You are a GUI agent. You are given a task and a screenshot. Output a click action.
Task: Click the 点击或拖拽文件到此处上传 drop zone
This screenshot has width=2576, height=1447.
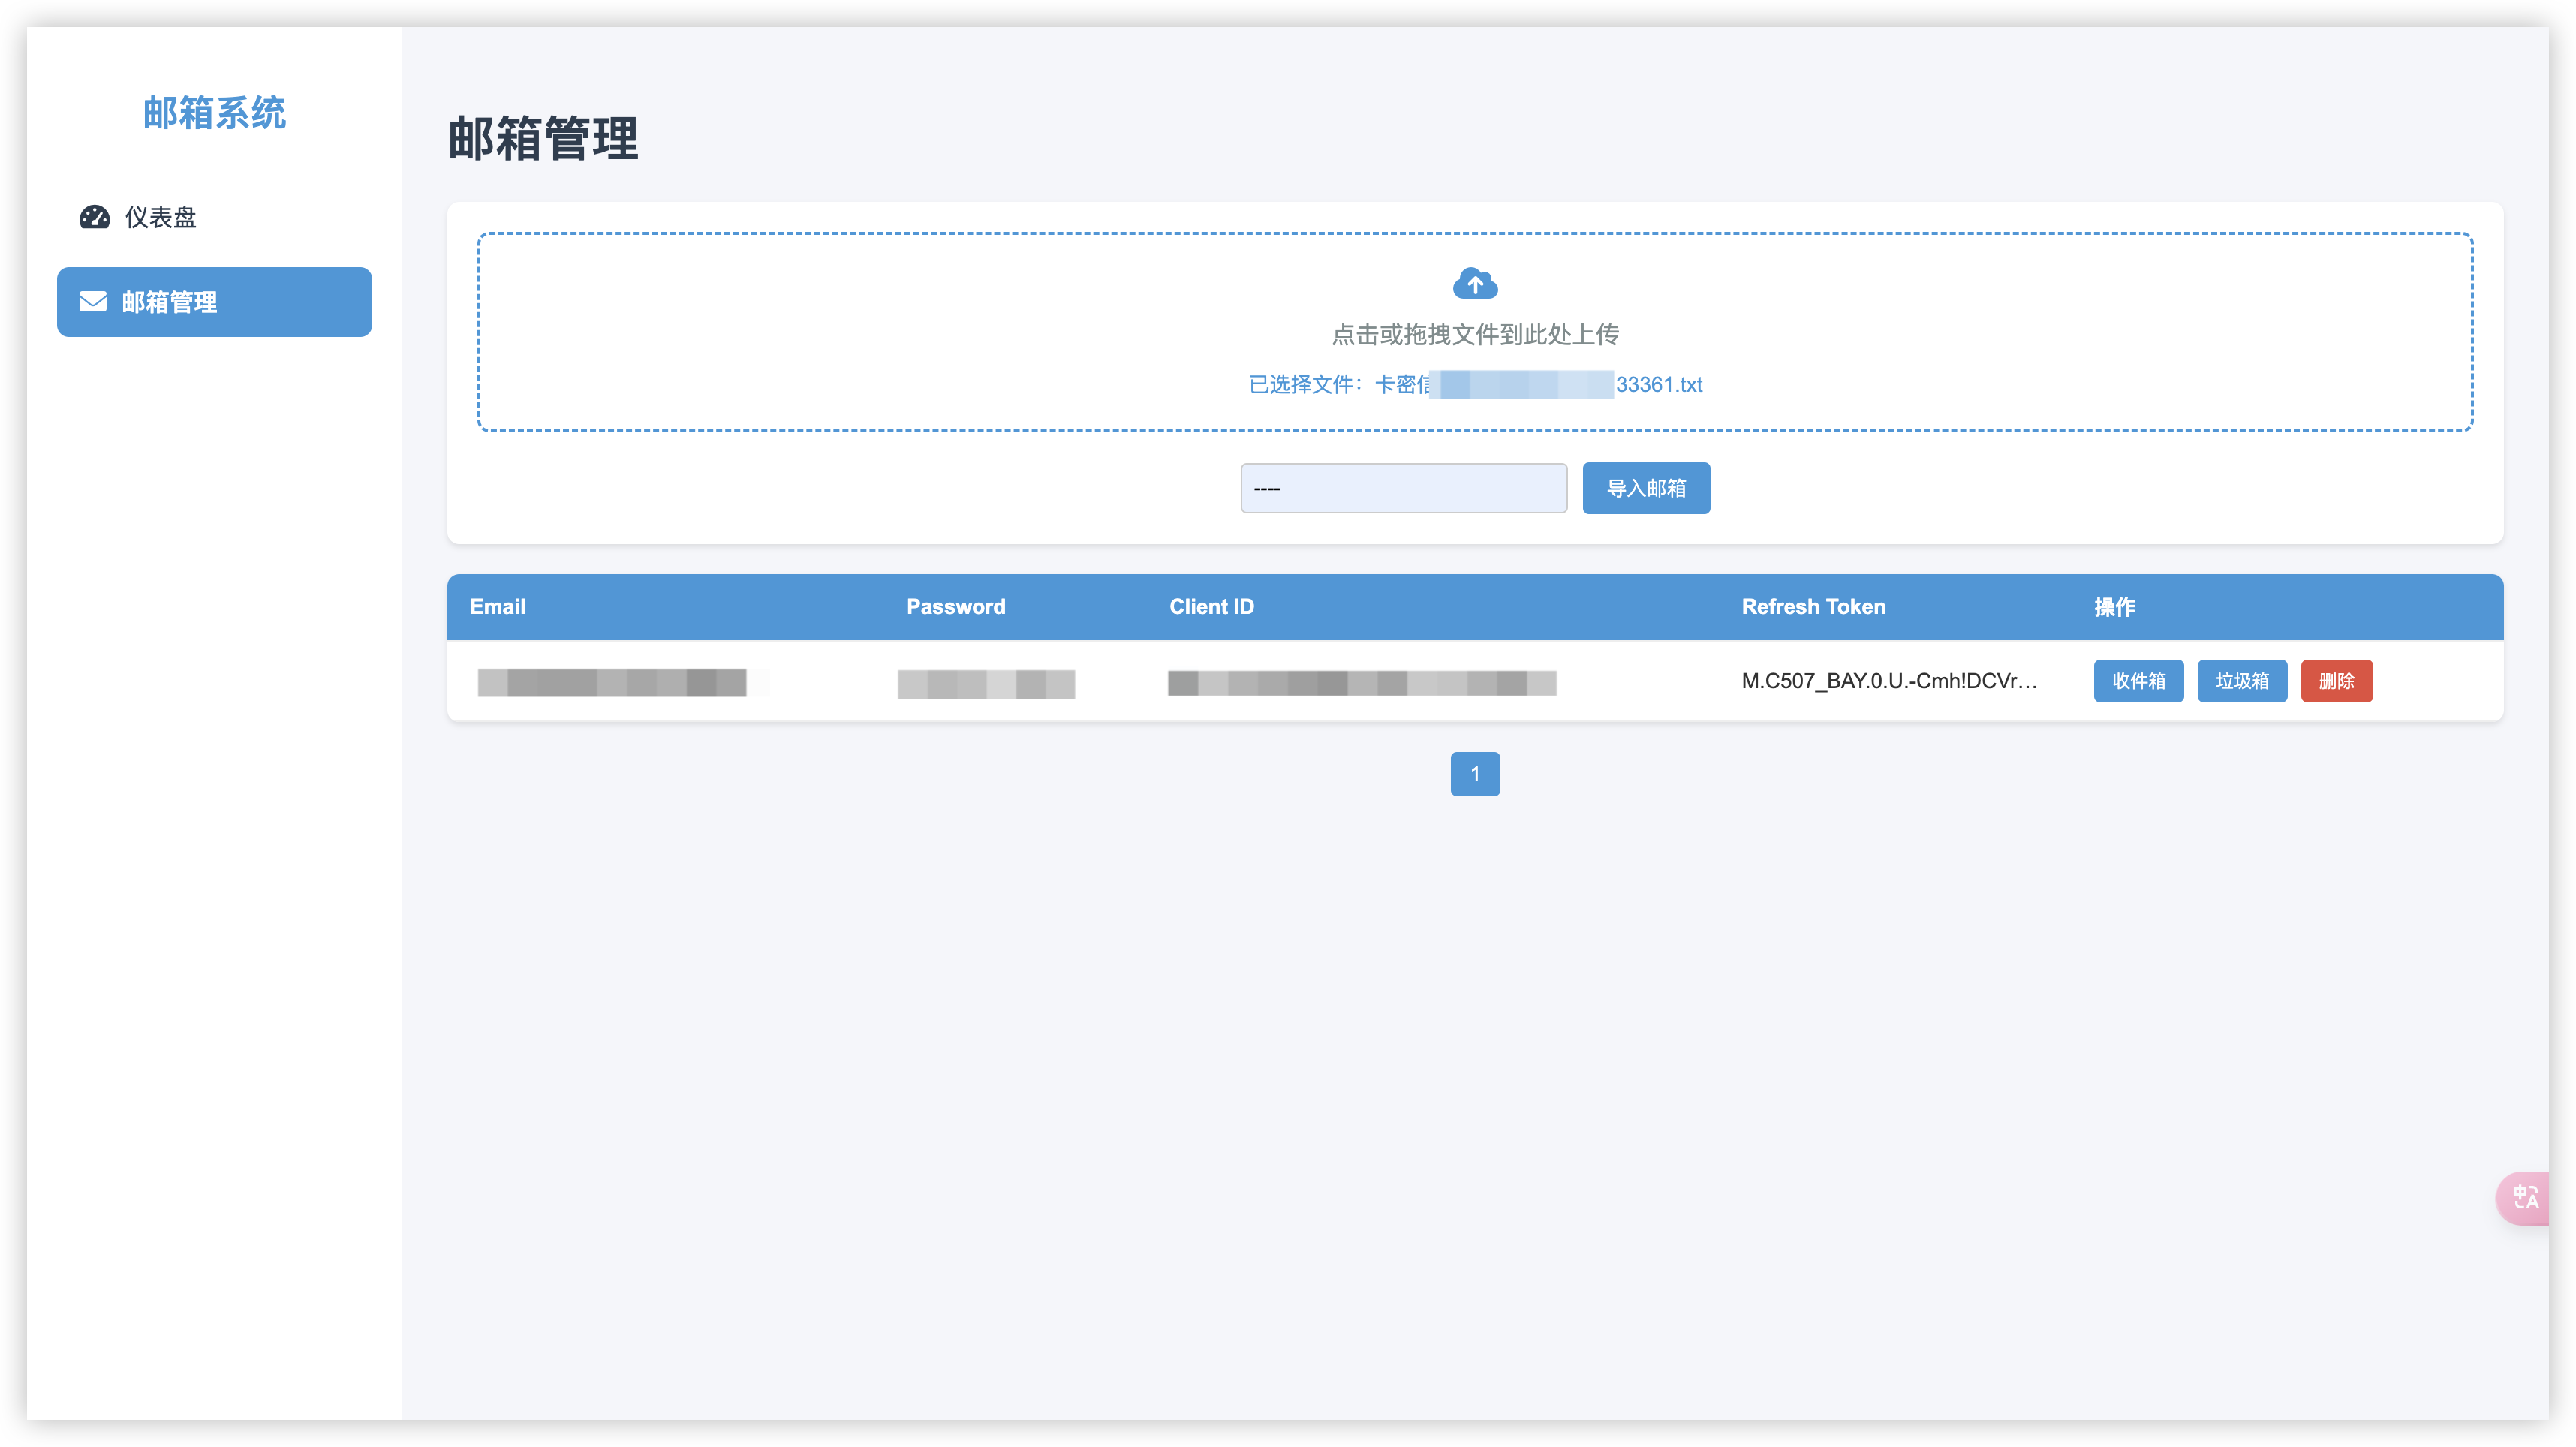click(x=1474, y=334)
